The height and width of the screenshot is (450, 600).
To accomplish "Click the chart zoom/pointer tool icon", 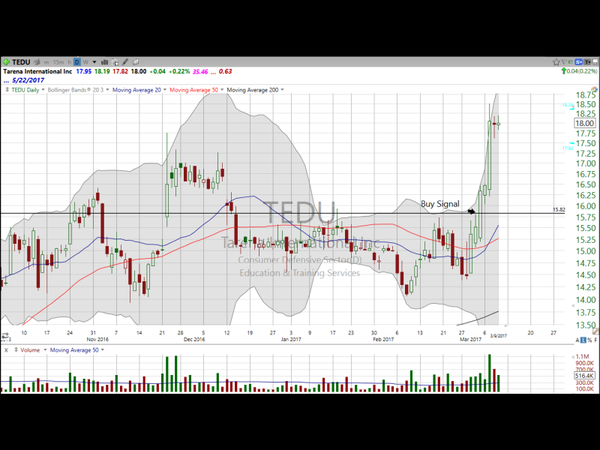I will point(115,62).
